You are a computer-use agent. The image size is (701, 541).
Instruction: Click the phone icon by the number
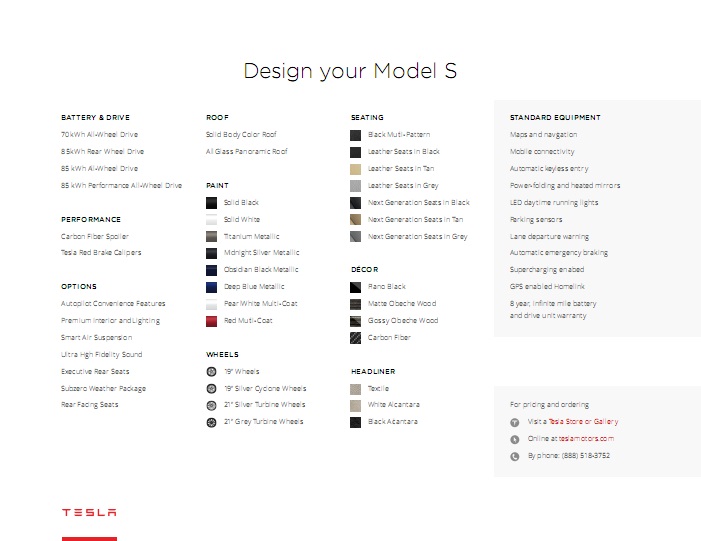(515, 456)
